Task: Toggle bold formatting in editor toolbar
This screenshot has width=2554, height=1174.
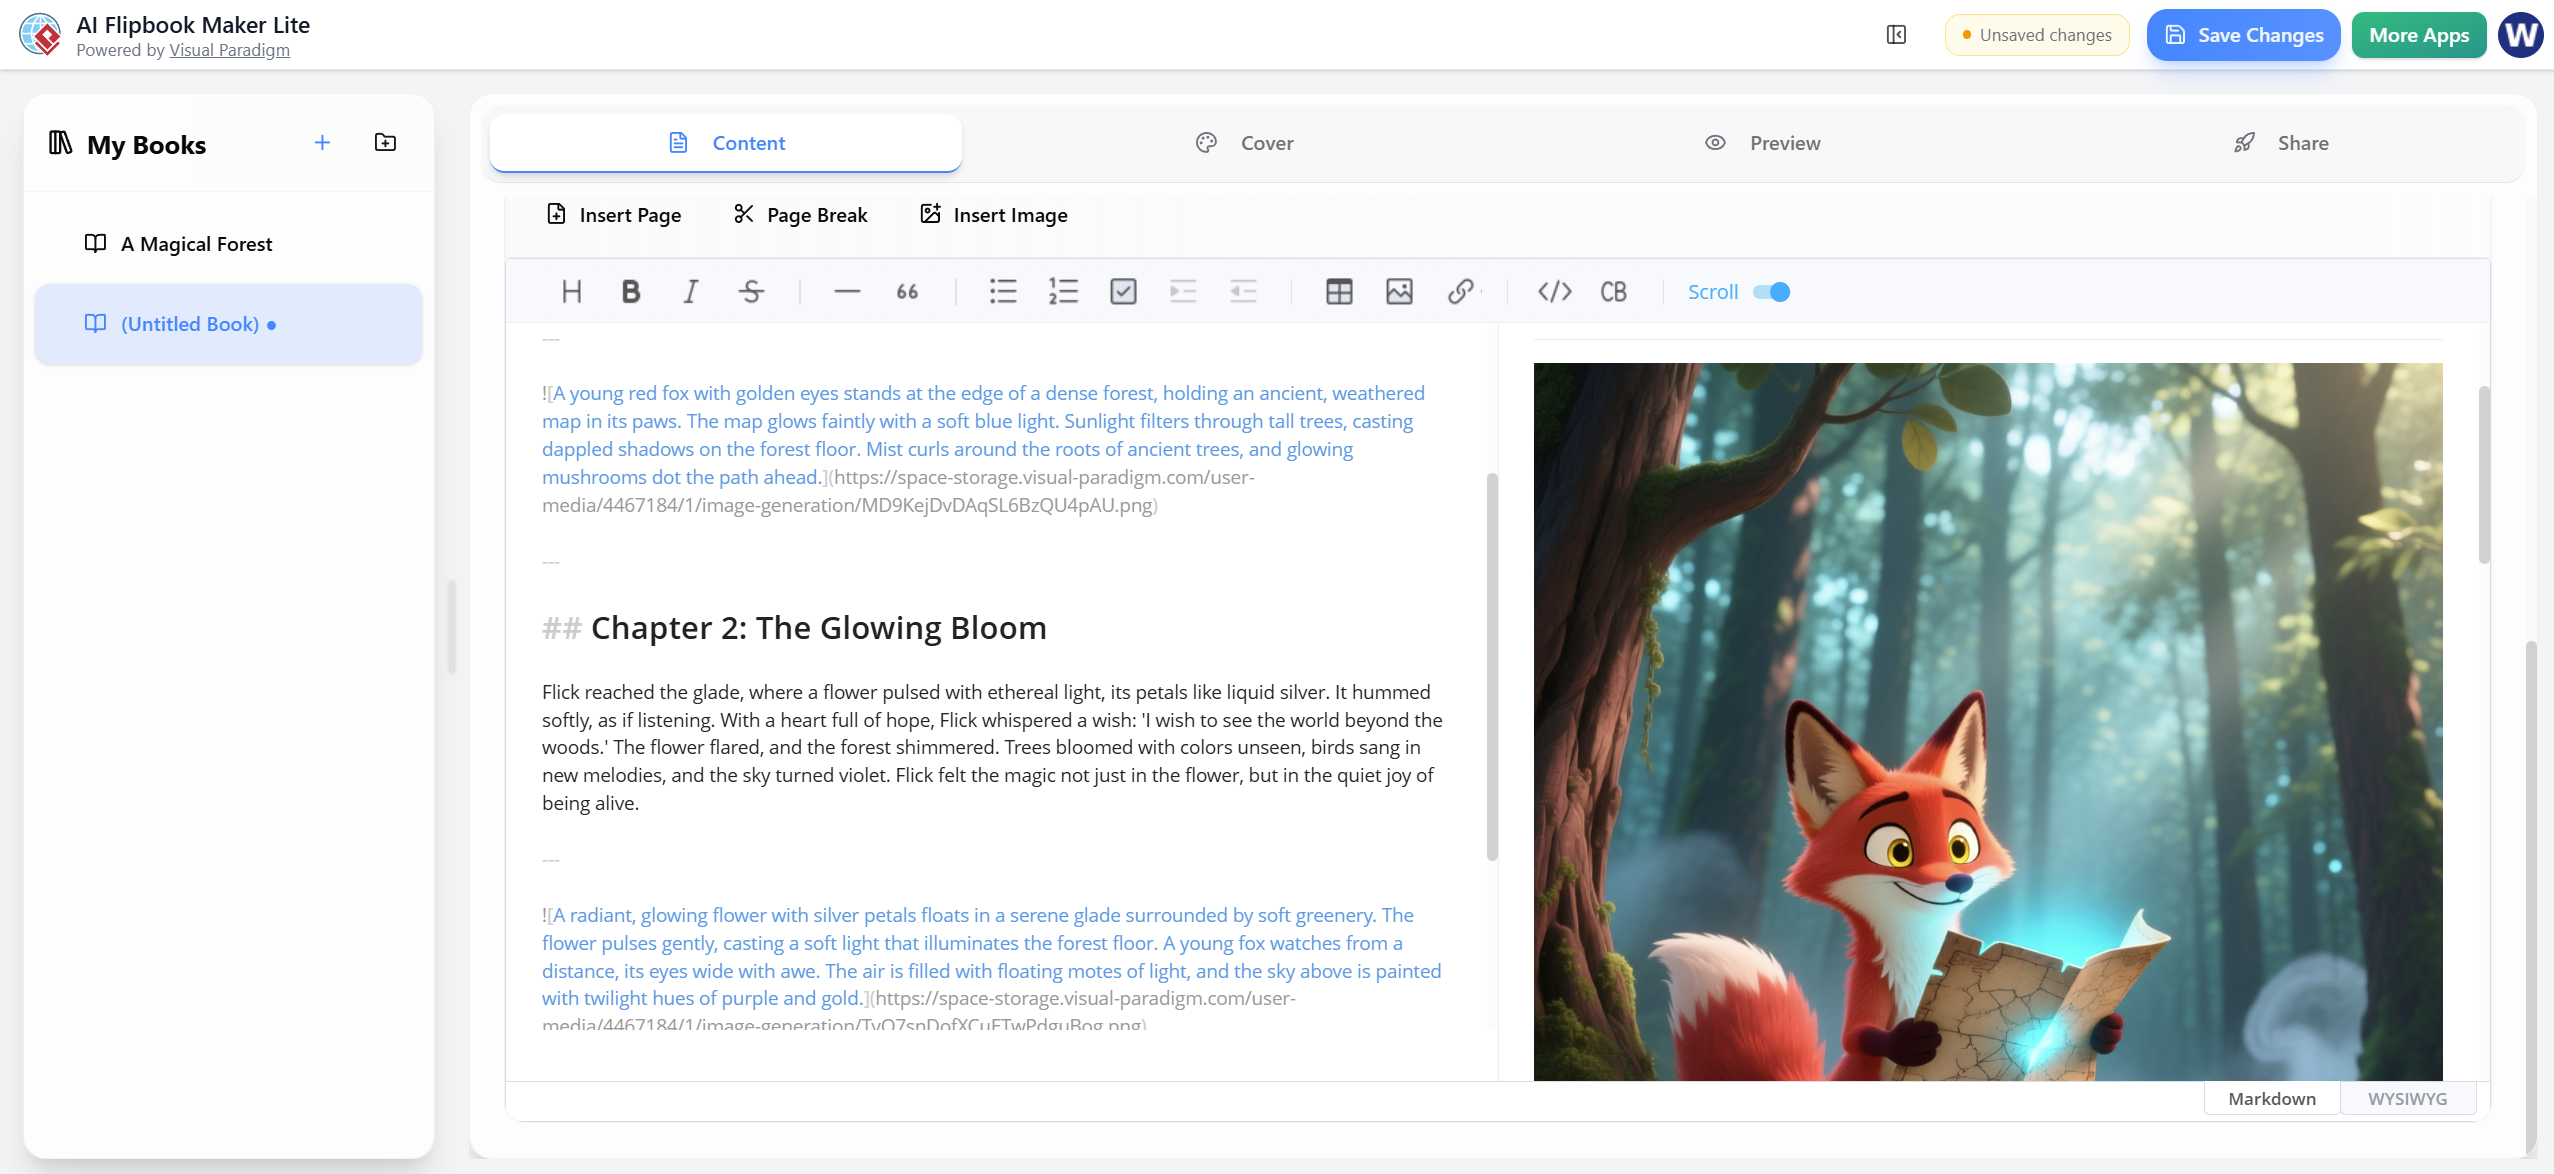Action: (x=630, y=291)
